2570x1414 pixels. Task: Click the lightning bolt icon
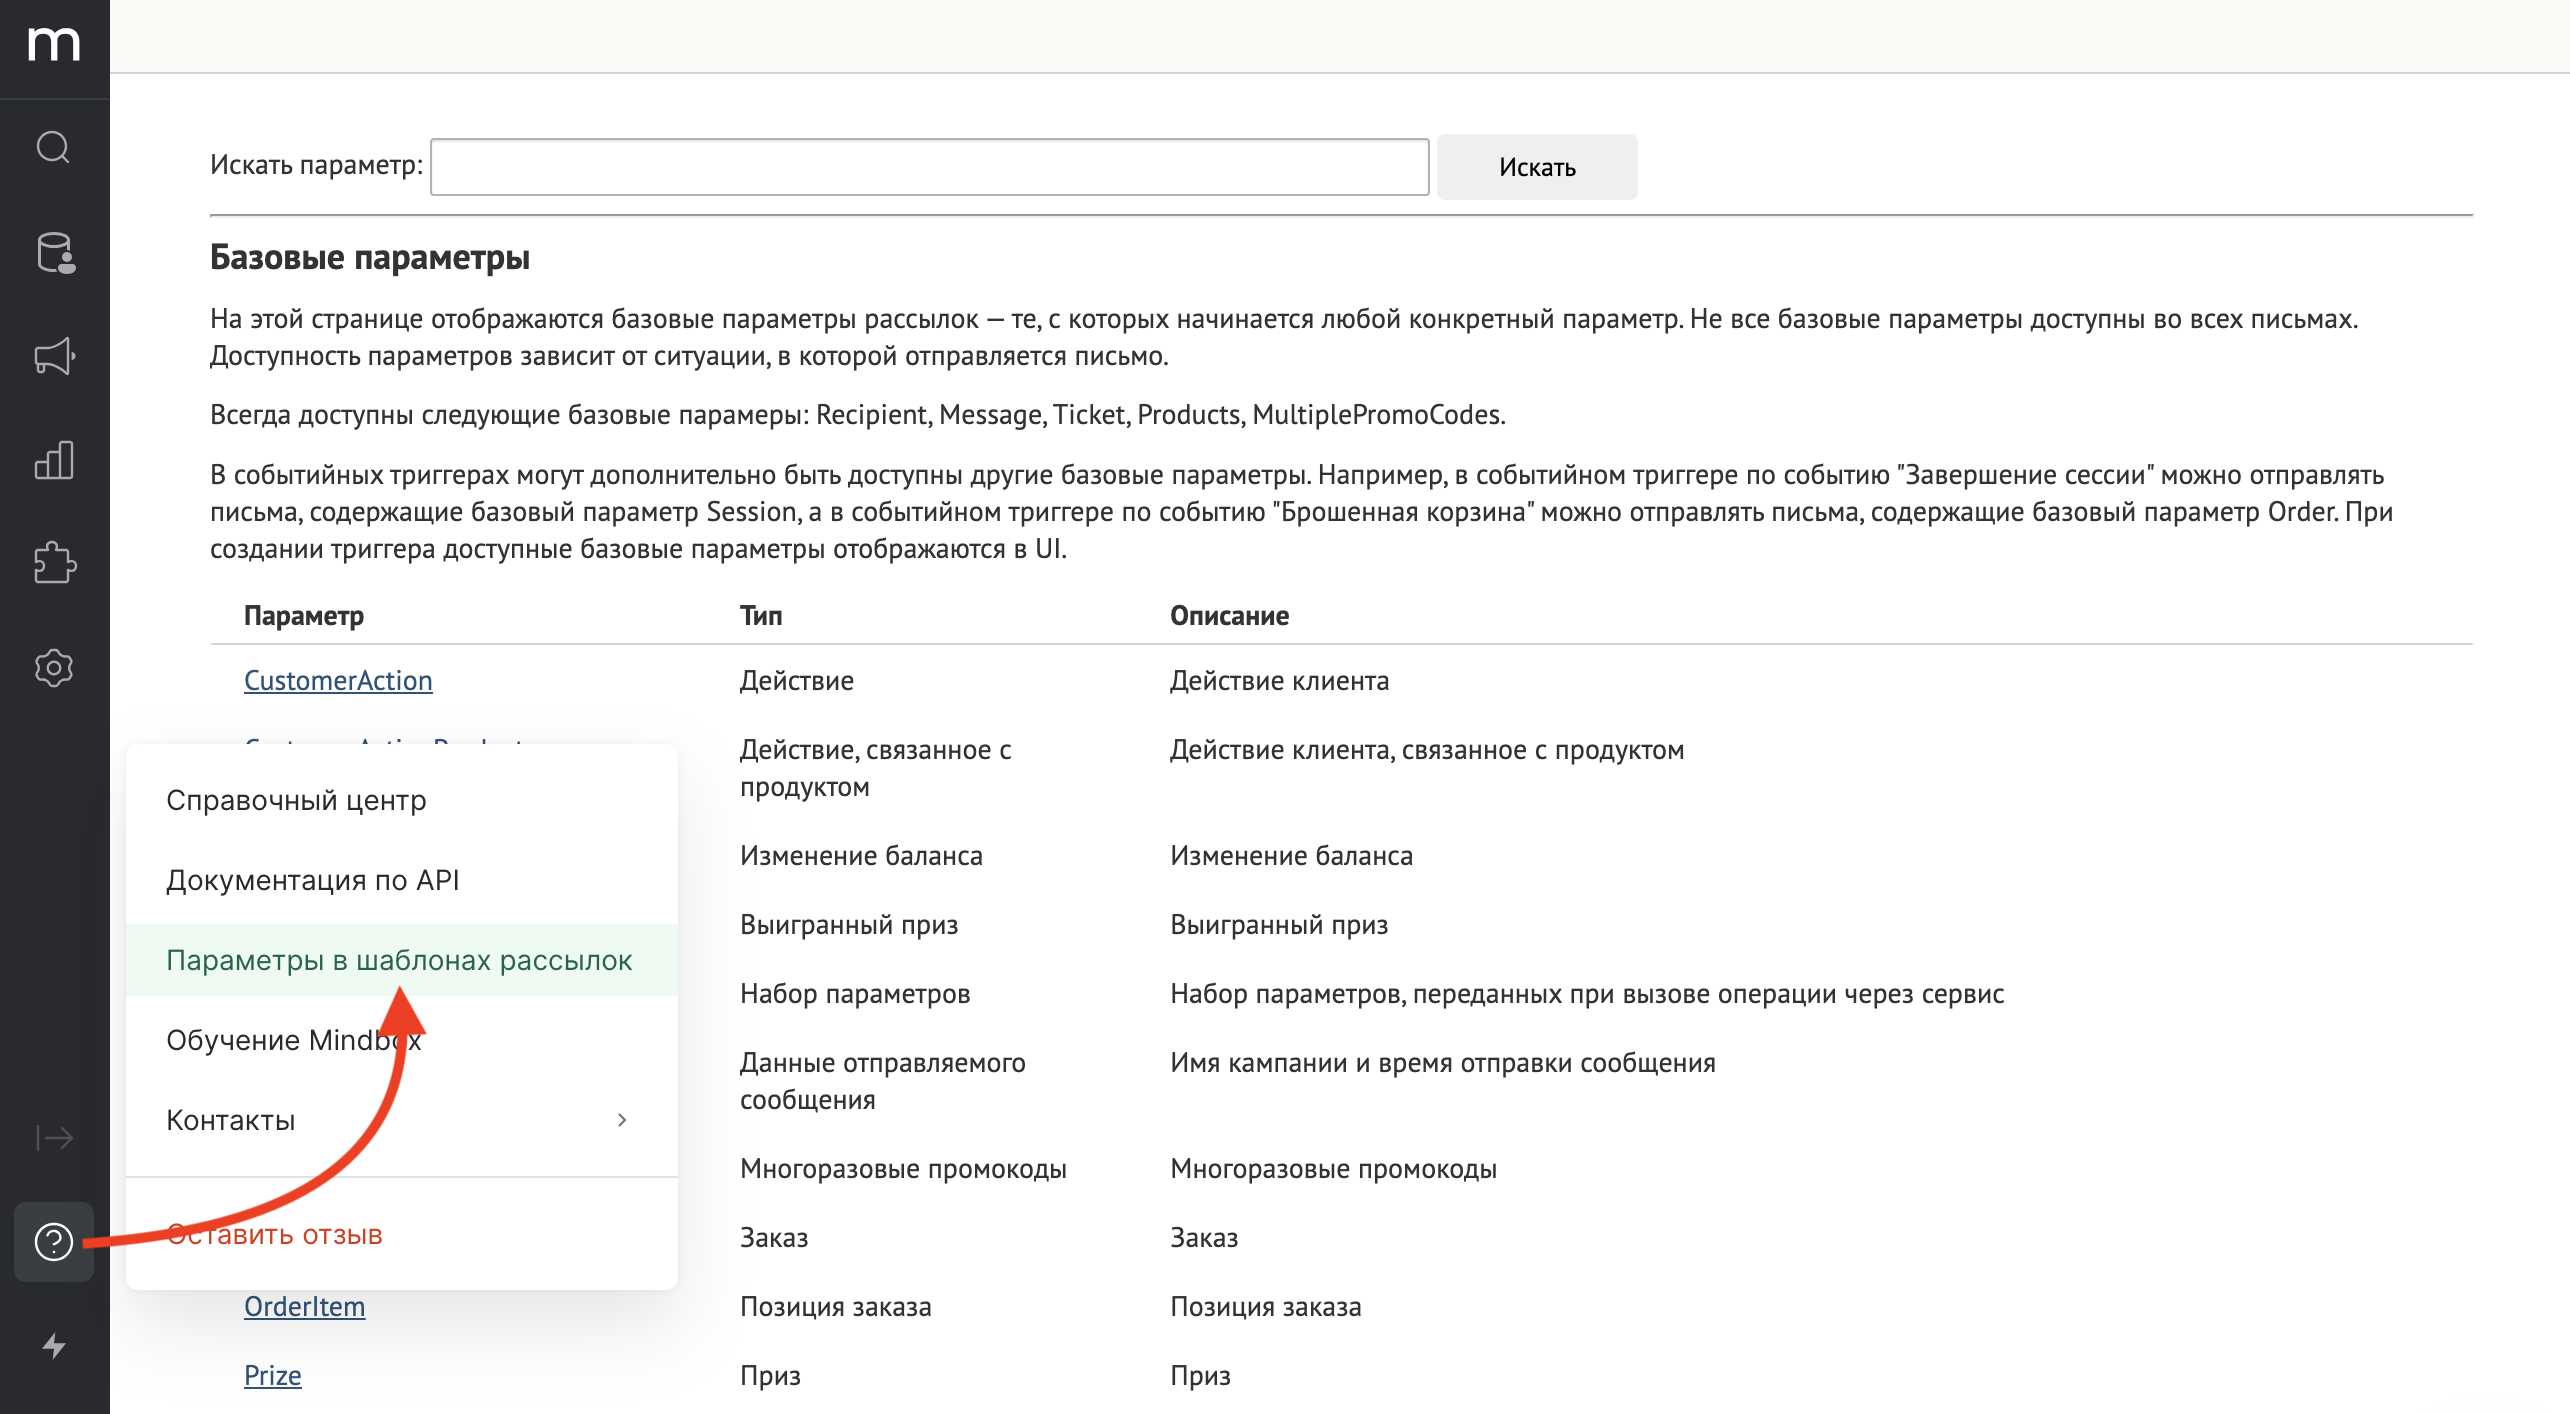[x=54, y=1346]
